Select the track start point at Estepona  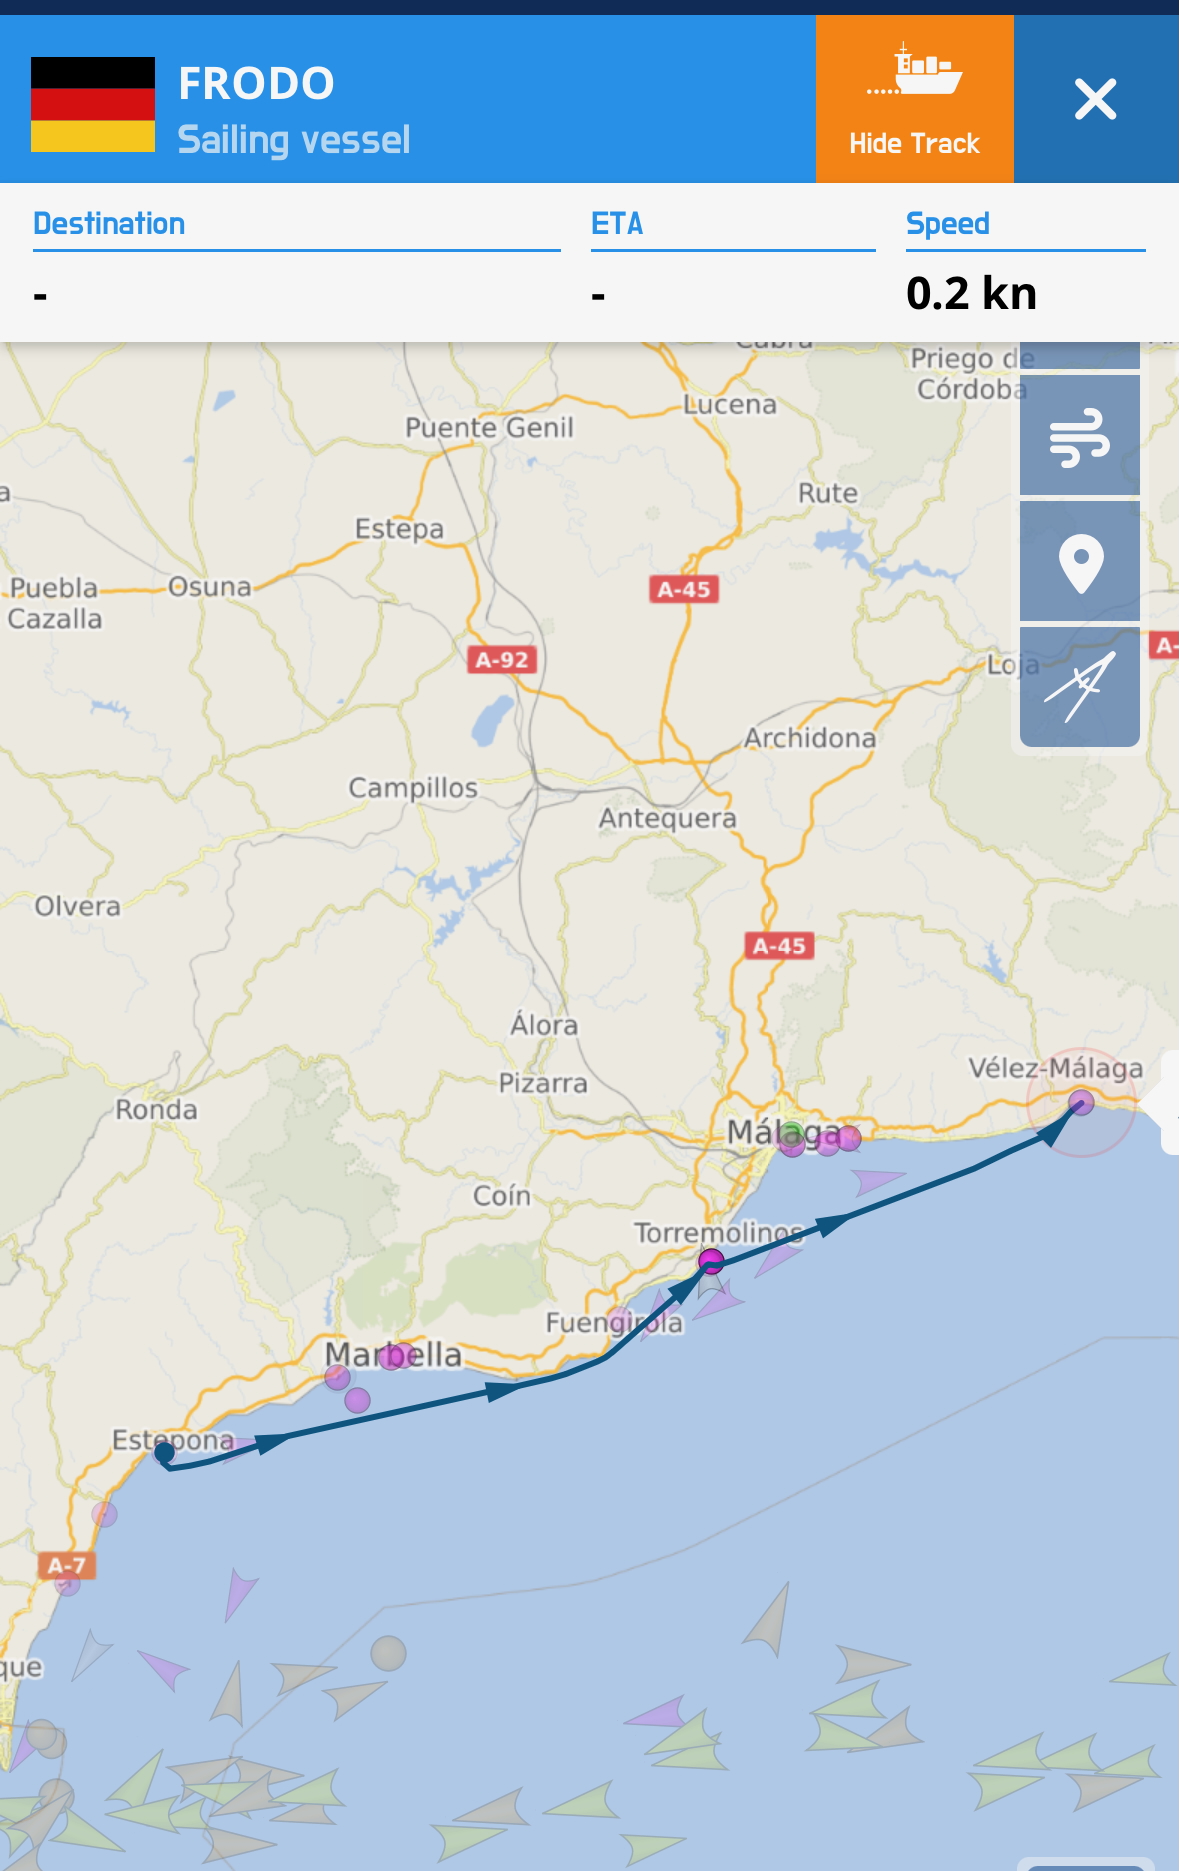point(165,1452)
